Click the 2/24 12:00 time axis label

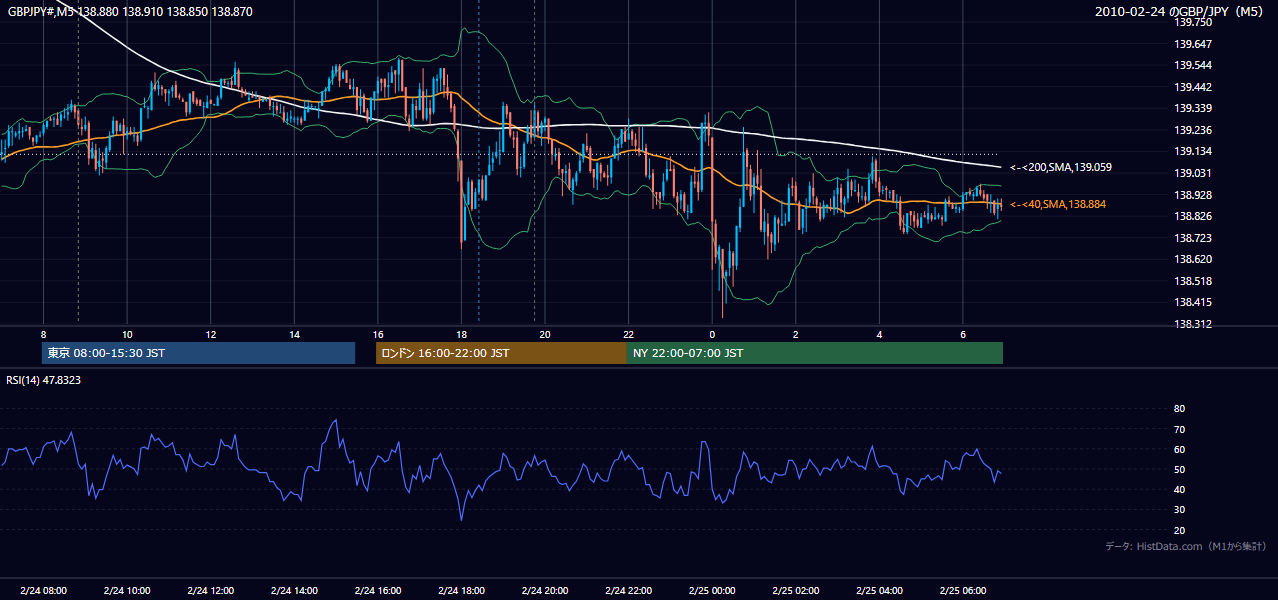tap(211, 590)
